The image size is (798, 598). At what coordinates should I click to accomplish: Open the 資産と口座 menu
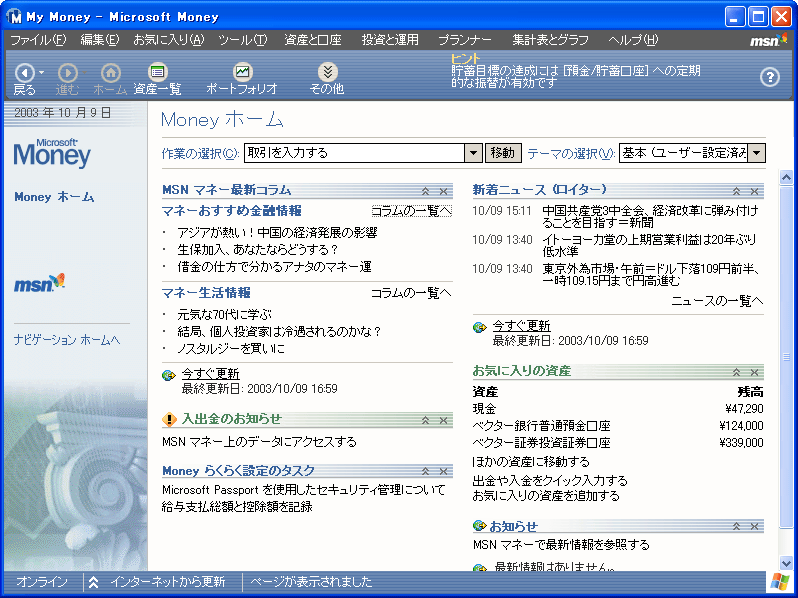pyautogui.click(x=312, y=40)
